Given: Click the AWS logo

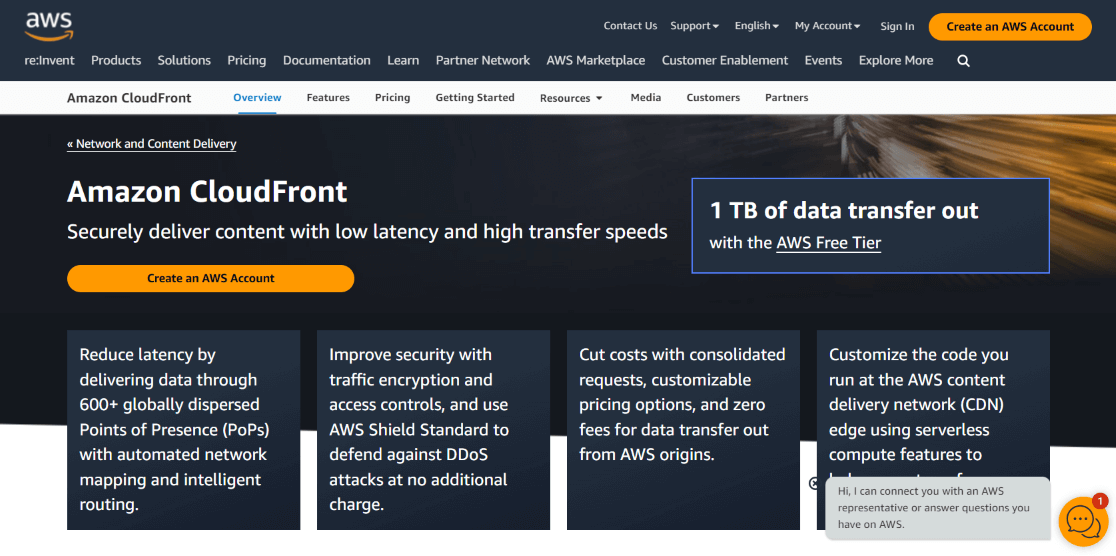Looking at the screenshot, I should point(48,26).
